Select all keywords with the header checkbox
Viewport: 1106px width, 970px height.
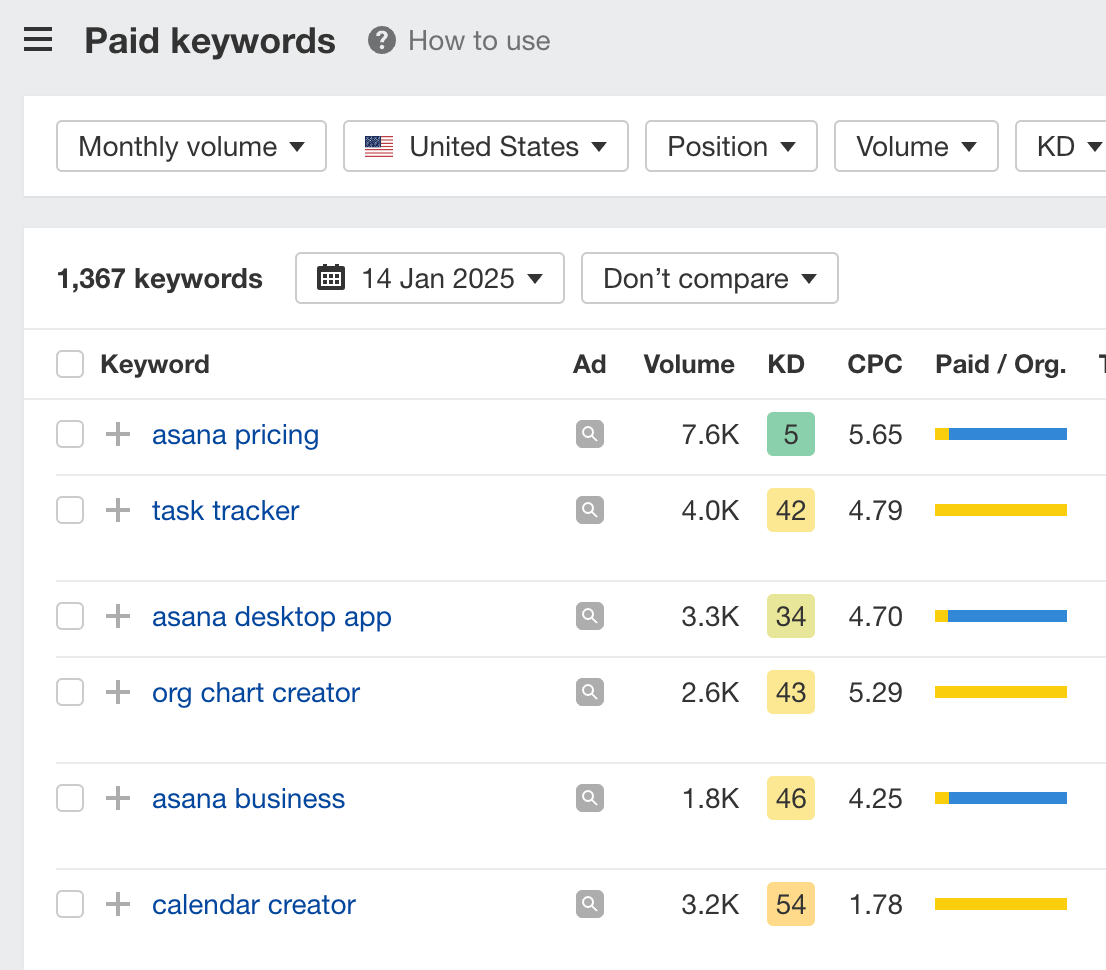(69, 364)
